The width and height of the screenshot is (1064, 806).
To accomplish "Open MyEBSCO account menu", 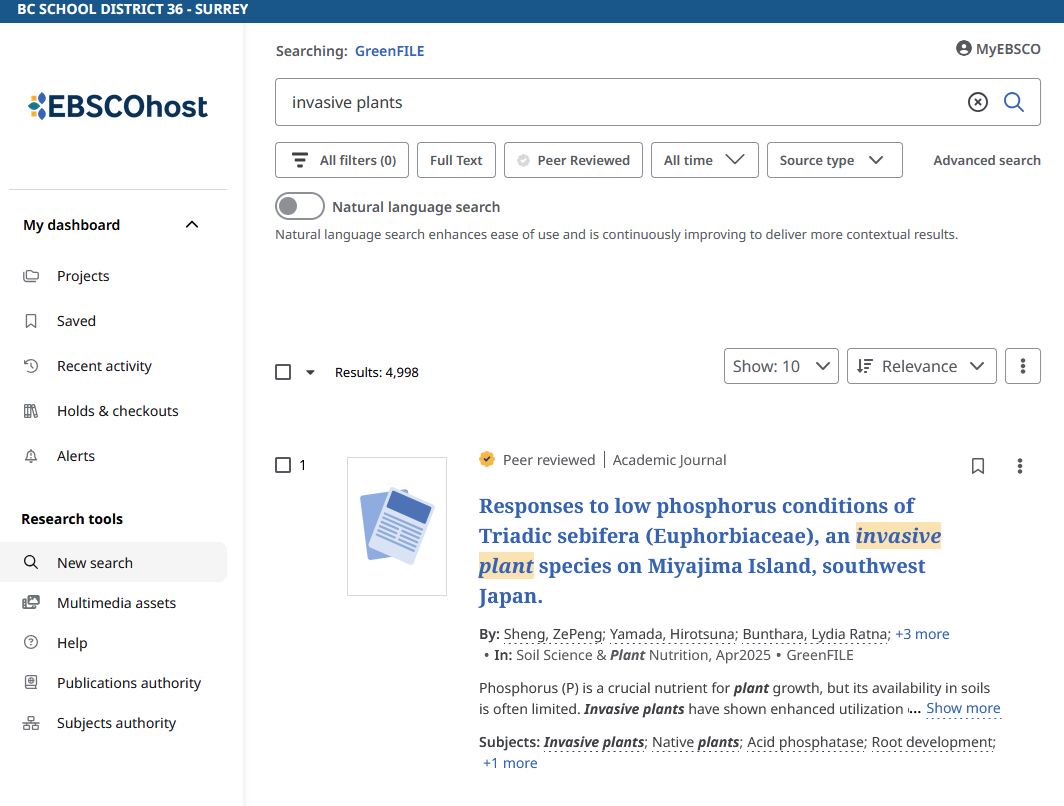I will coord(998,49).
